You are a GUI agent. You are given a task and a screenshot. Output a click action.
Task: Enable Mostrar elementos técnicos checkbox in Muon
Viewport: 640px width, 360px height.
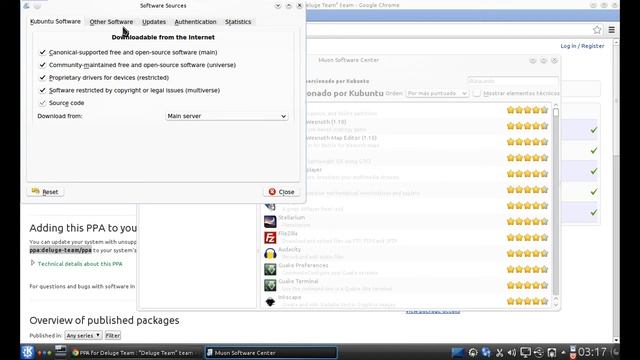pyautogui.click(x=476, y=93)
